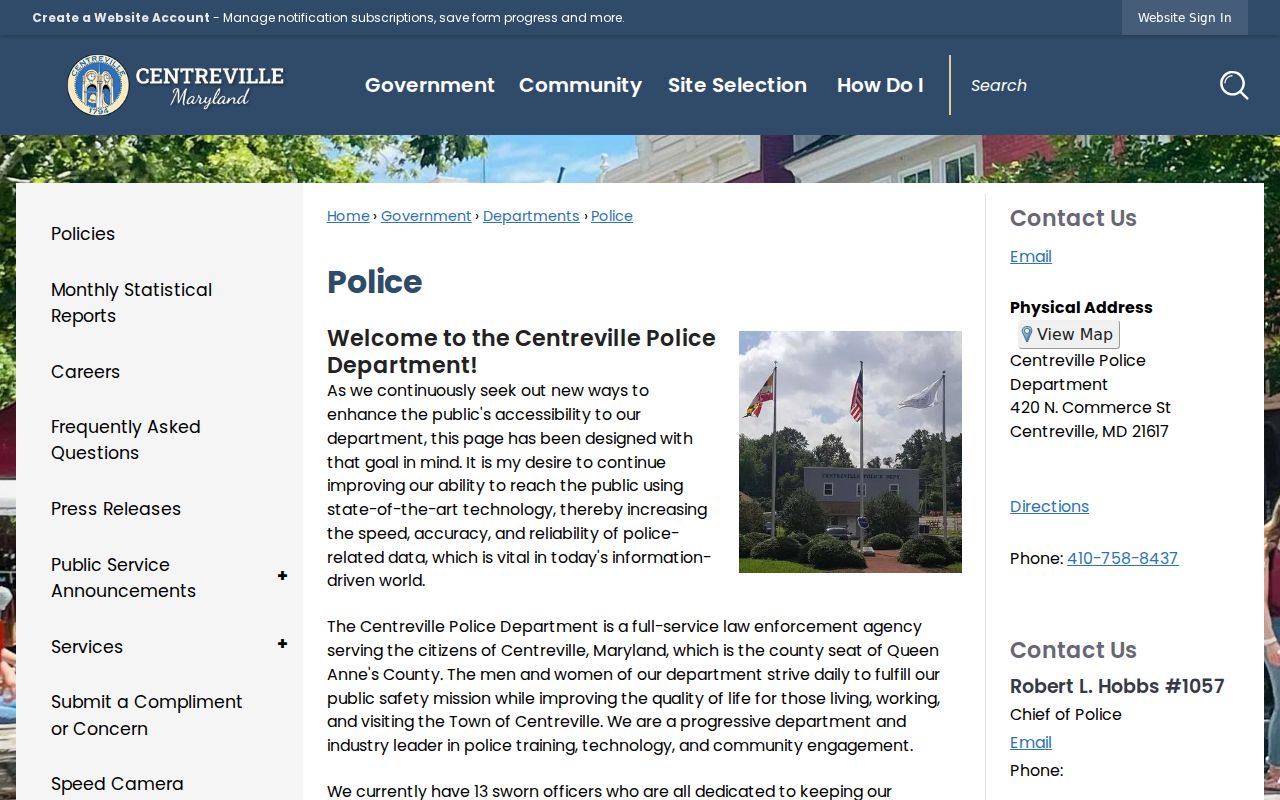
Task: Open Press Releases sidebar link
Action: (x=116, y=508)
